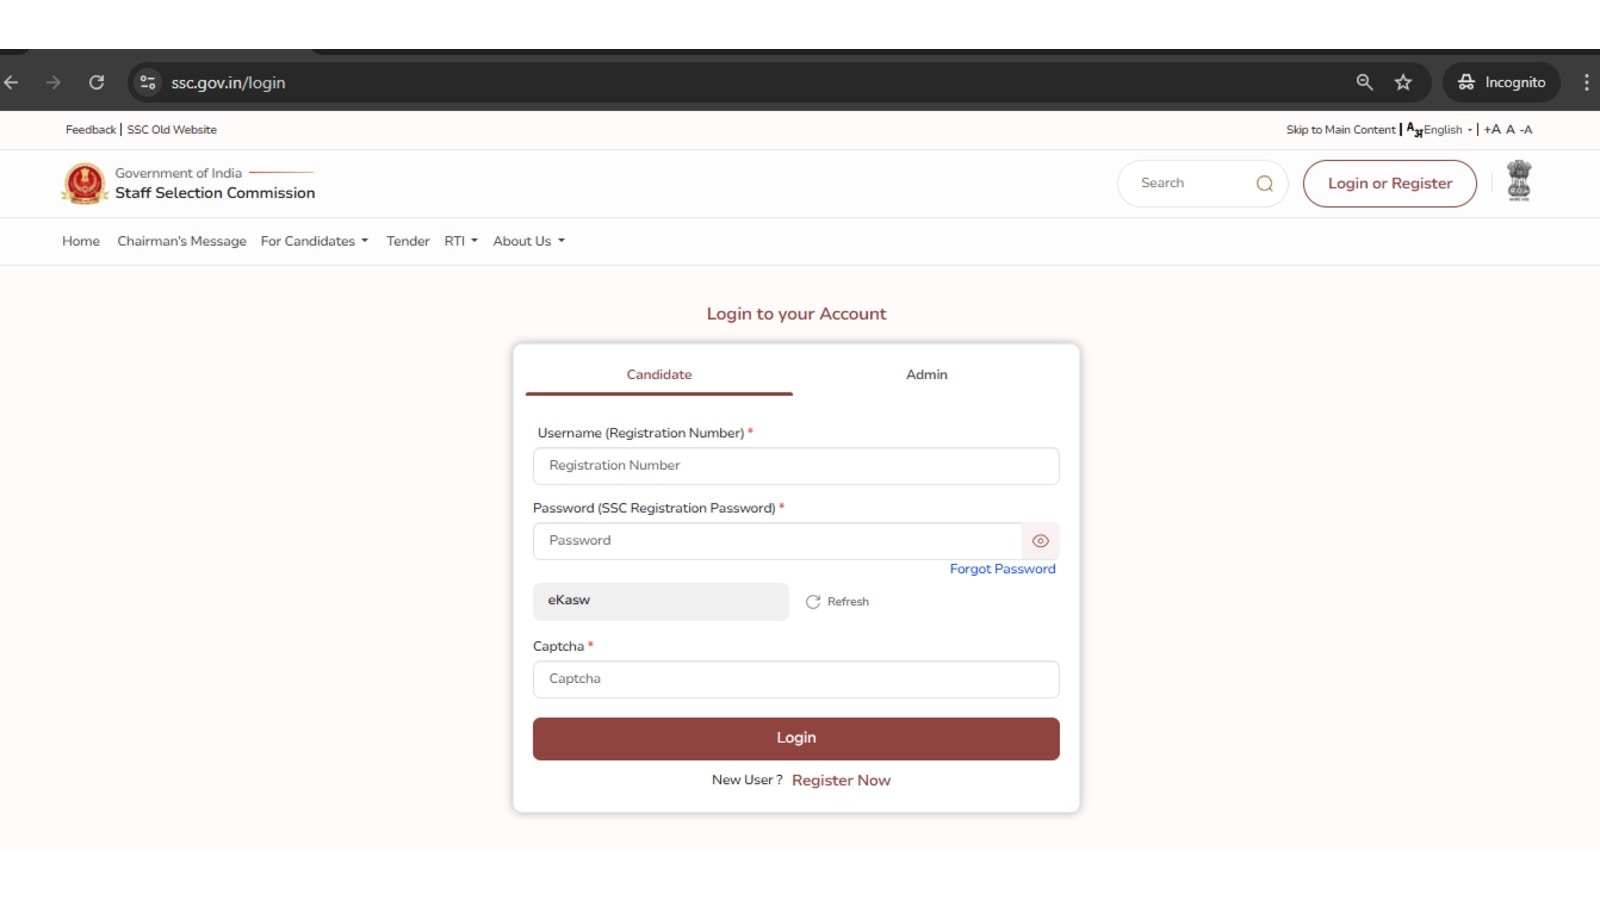Toggle password visibility with the eye icon
This screenshot has width=1600, height=900.
1040,541
